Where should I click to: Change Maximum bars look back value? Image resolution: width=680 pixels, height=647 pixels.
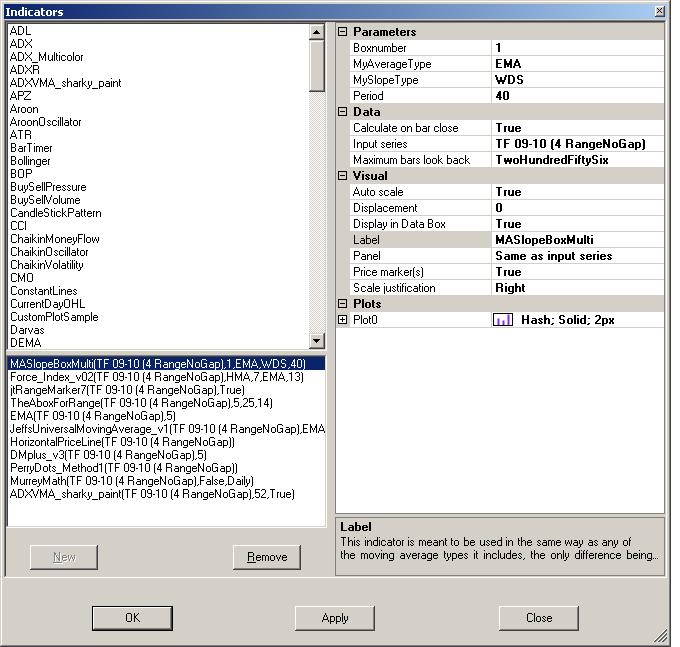click(577, 160)
